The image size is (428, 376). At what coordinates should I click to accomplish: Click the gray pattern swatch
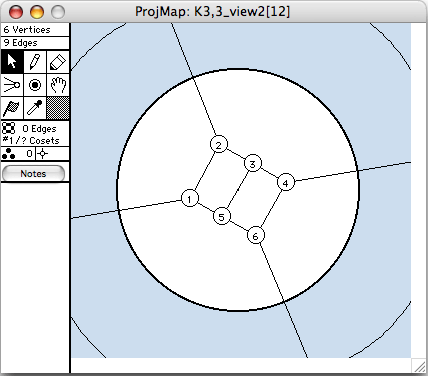click(58, 108)
